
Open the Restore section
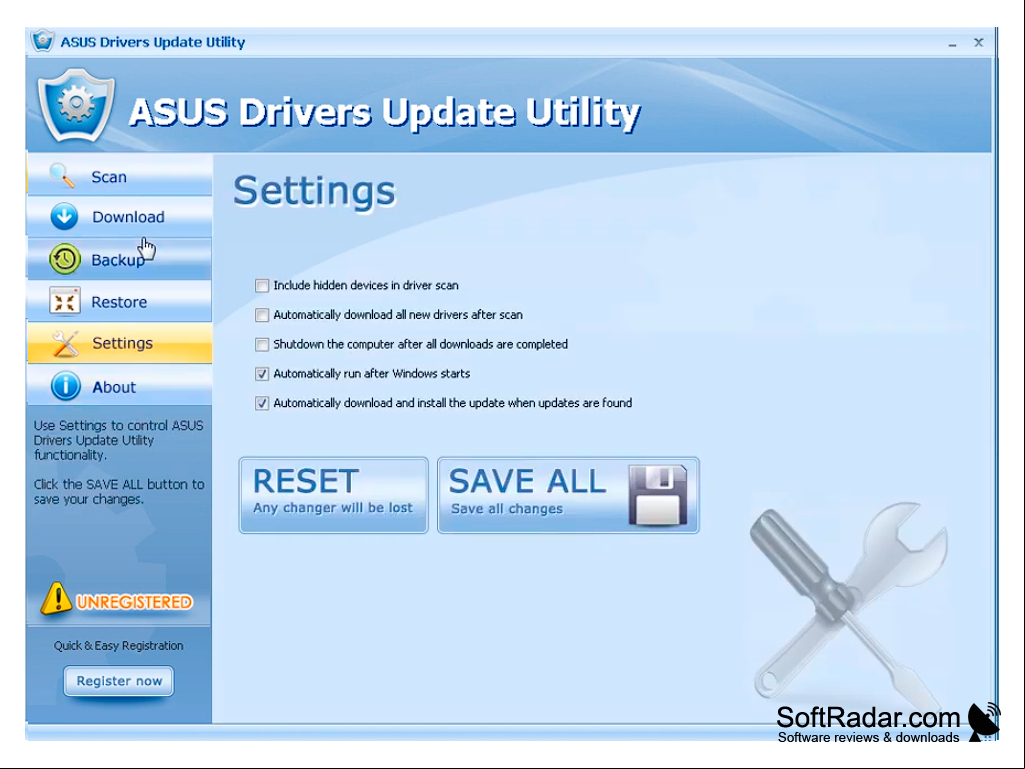(x=120, y=301)
